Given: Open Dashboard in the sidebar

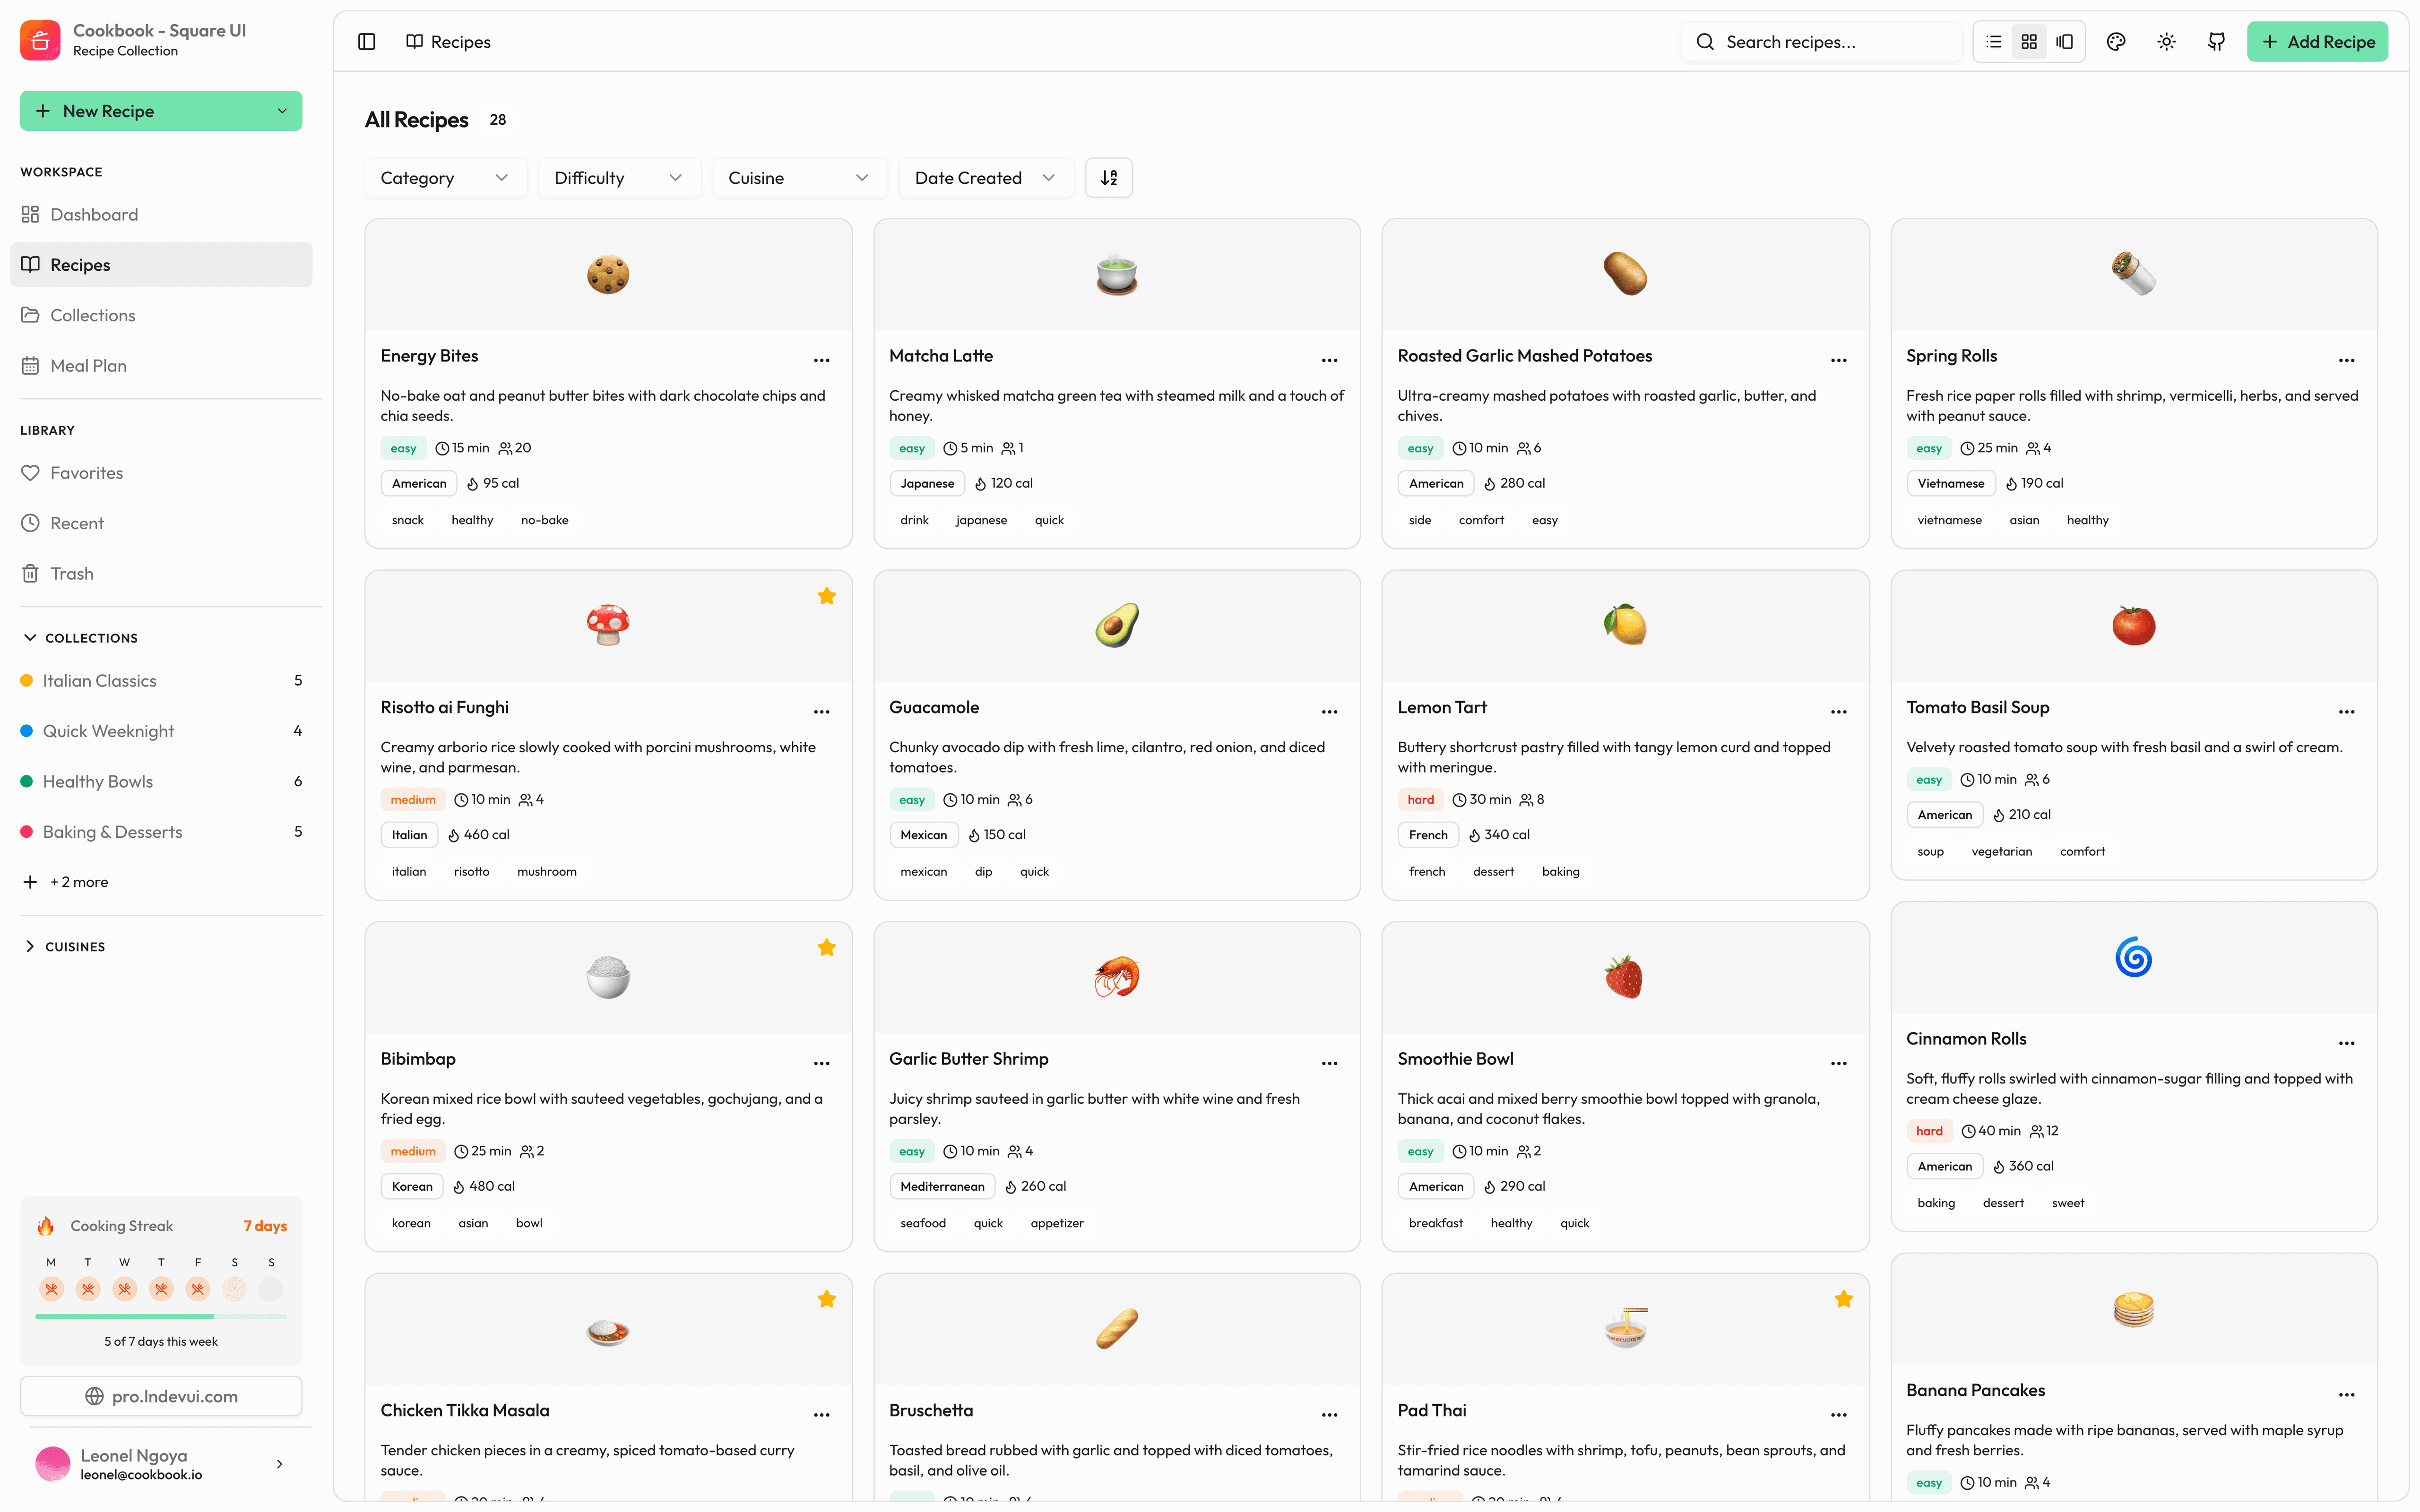Looking at the screenshot, I should pyautogui.click(x=161, y=214).
